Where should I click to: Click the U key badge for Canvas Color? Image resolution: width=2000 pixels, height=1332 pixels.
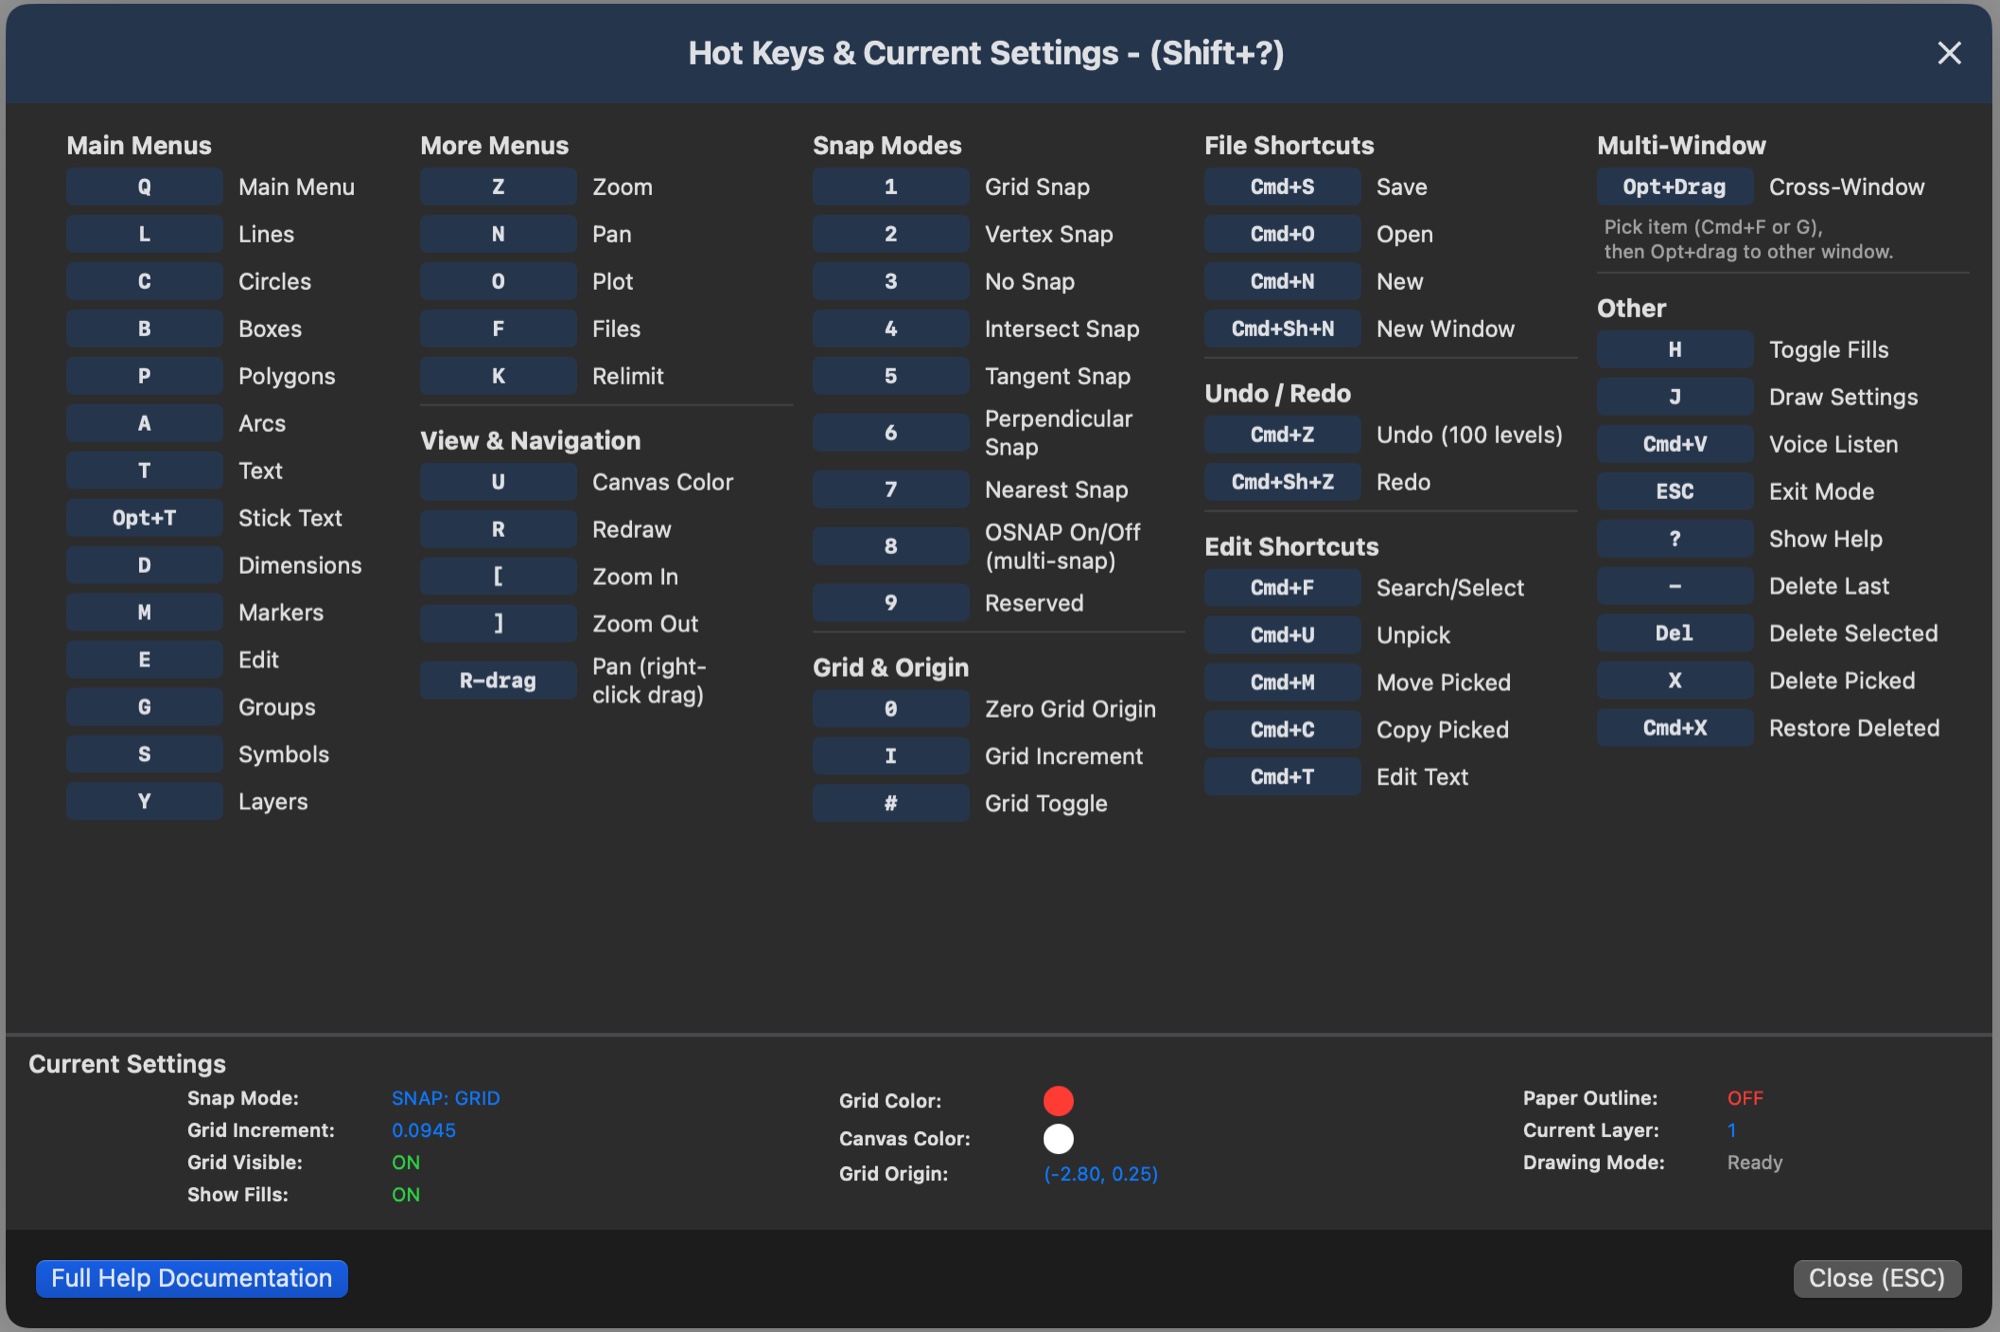pos(498,482)
